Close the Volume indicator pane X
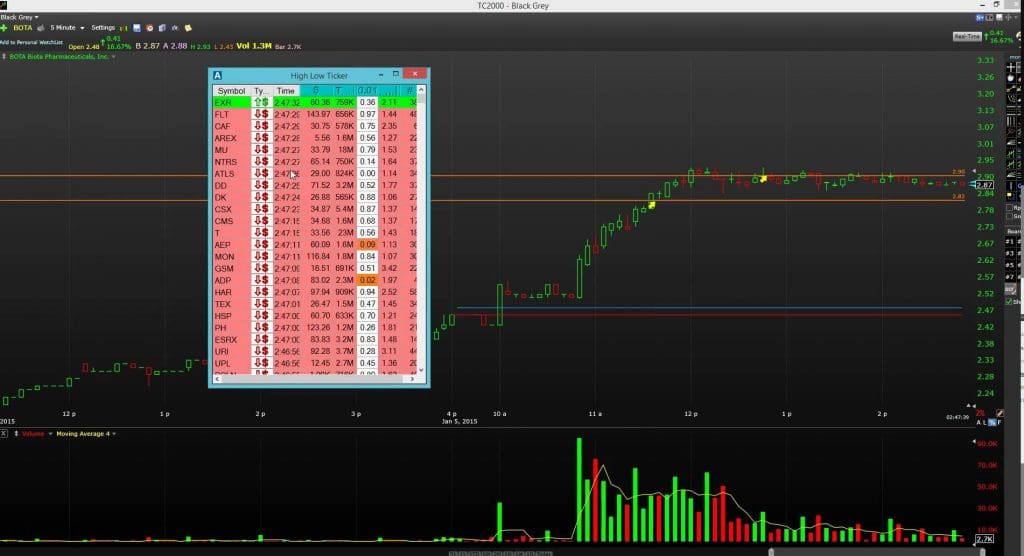Screen dimensions: 1024x556 pos(4,434)
